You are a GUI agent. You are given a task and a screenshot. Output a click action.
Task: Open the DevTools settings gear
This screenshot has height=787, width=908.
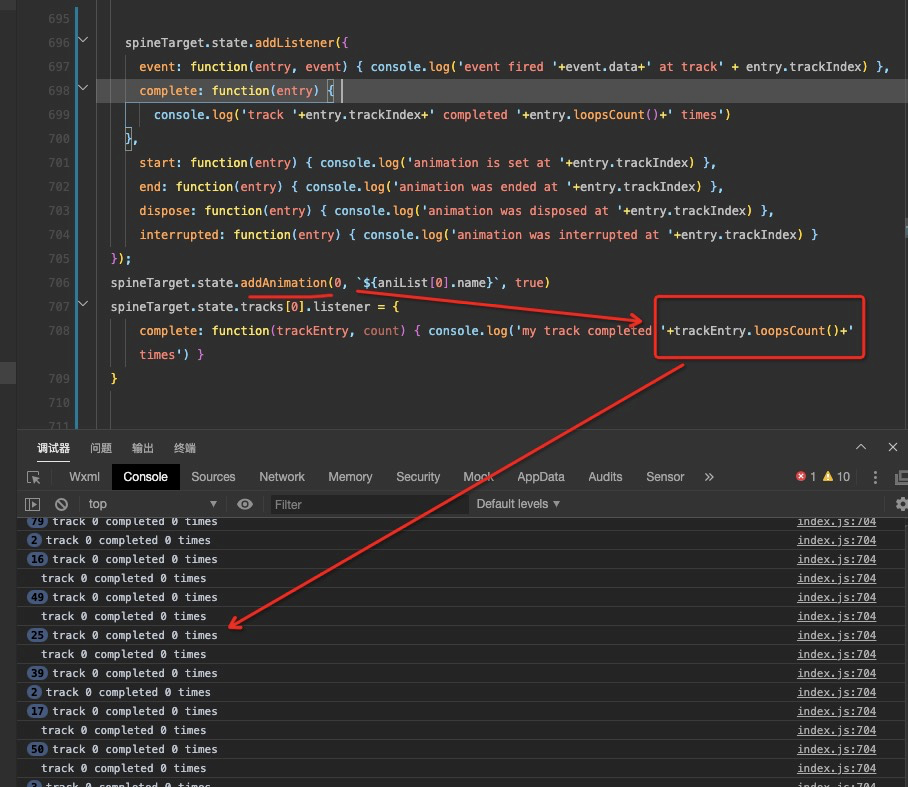[x=901, y=504]
